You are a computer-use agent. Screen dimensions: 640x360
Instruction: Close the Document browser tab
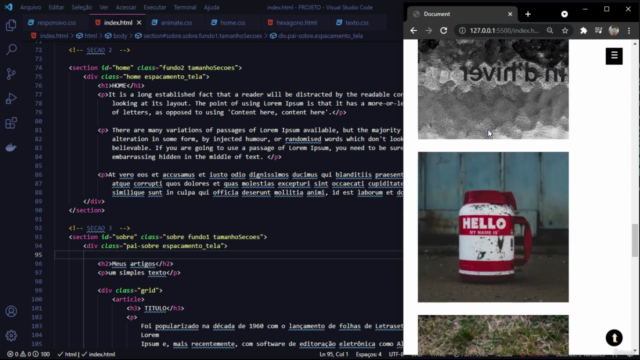click(510, 14)
